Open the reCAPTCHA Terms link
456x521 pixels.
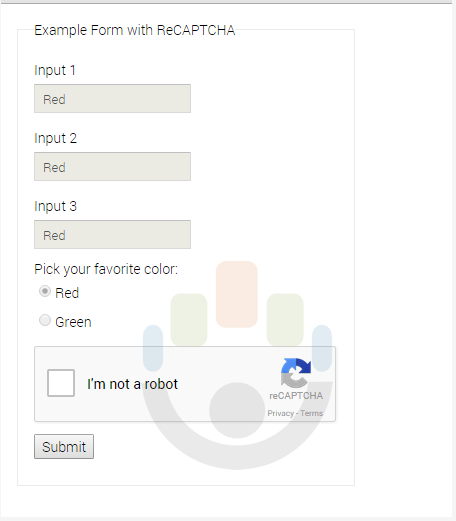pos(311,413)
